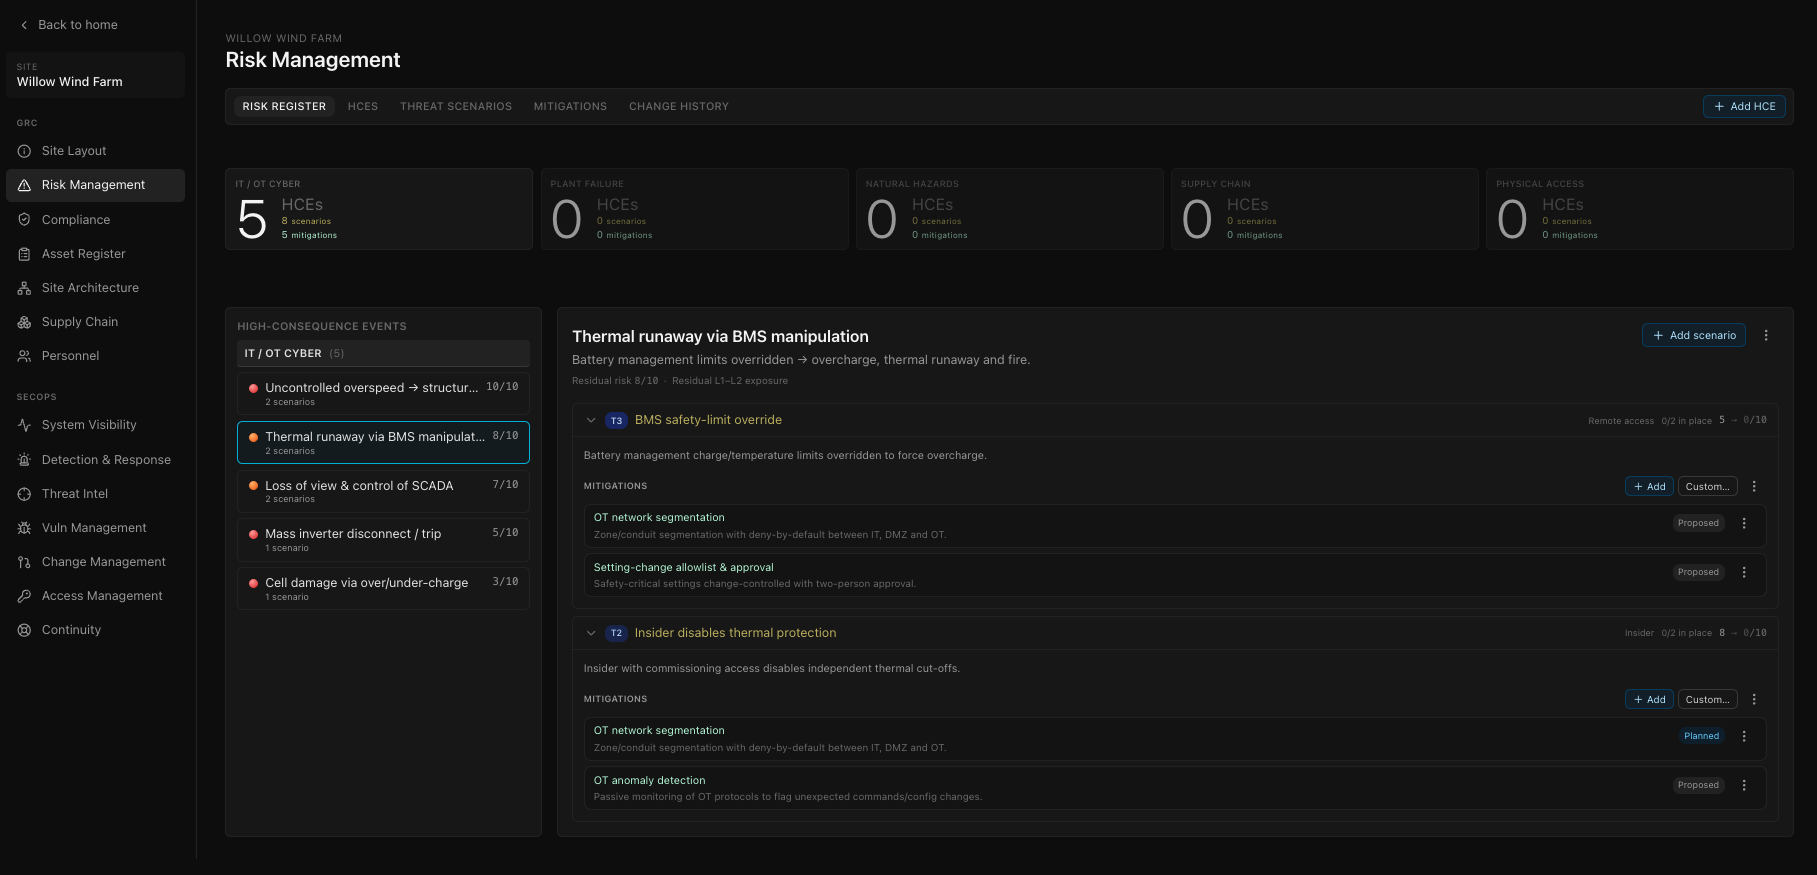
Task: Click the Continuity lifebuoy icon
Action: coord(24,630)
